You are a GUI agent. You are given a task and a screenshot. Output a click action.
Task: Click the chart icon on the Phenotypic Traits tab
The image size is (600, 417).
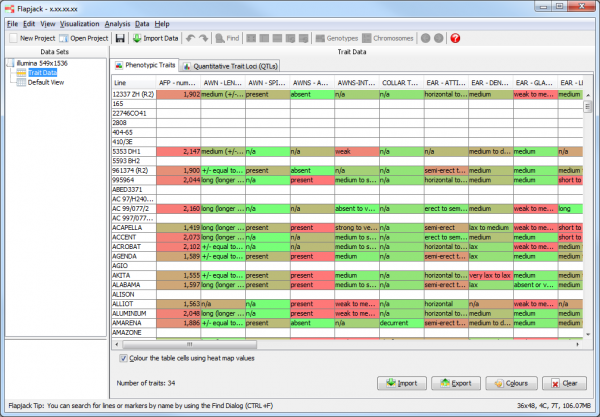click(x=119, y=65)
